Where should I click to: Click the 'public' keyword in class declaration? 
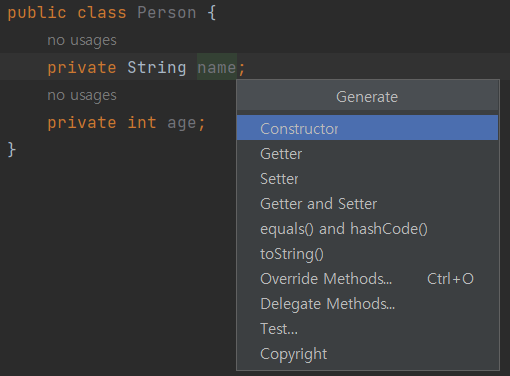coord(37,13)
